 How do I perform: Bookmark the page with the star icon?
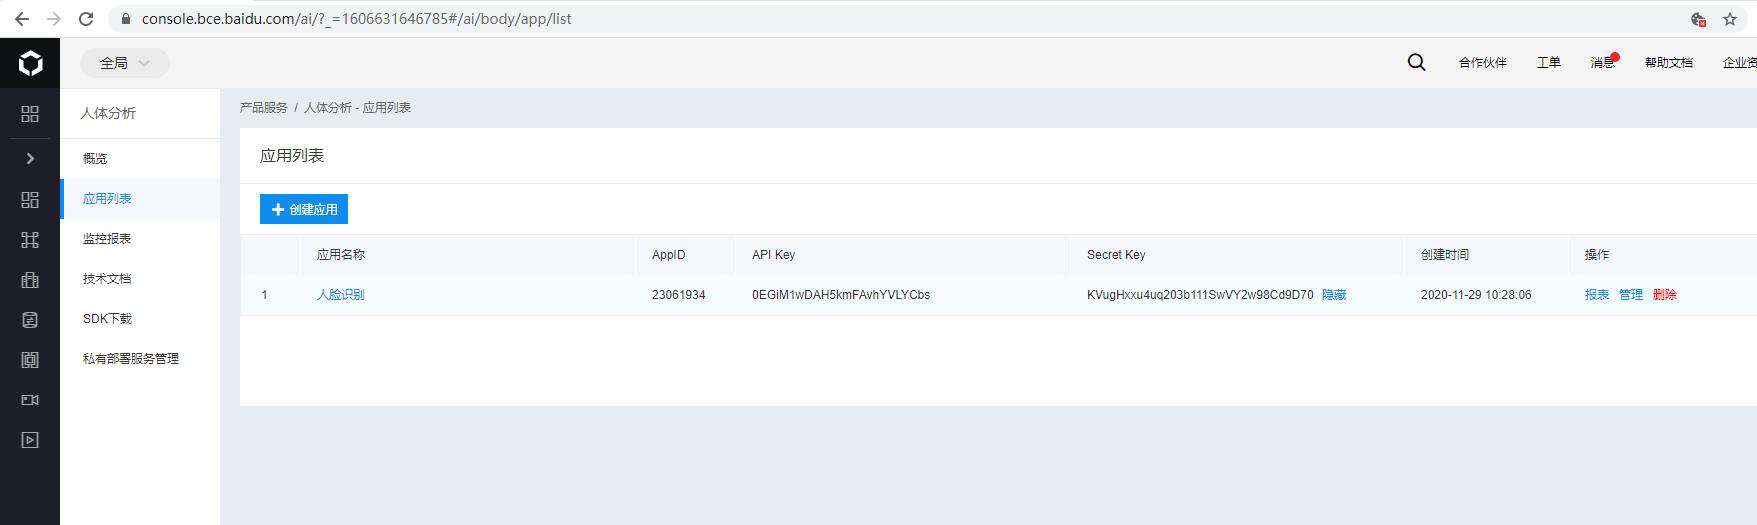click(x=1730, y=19)
